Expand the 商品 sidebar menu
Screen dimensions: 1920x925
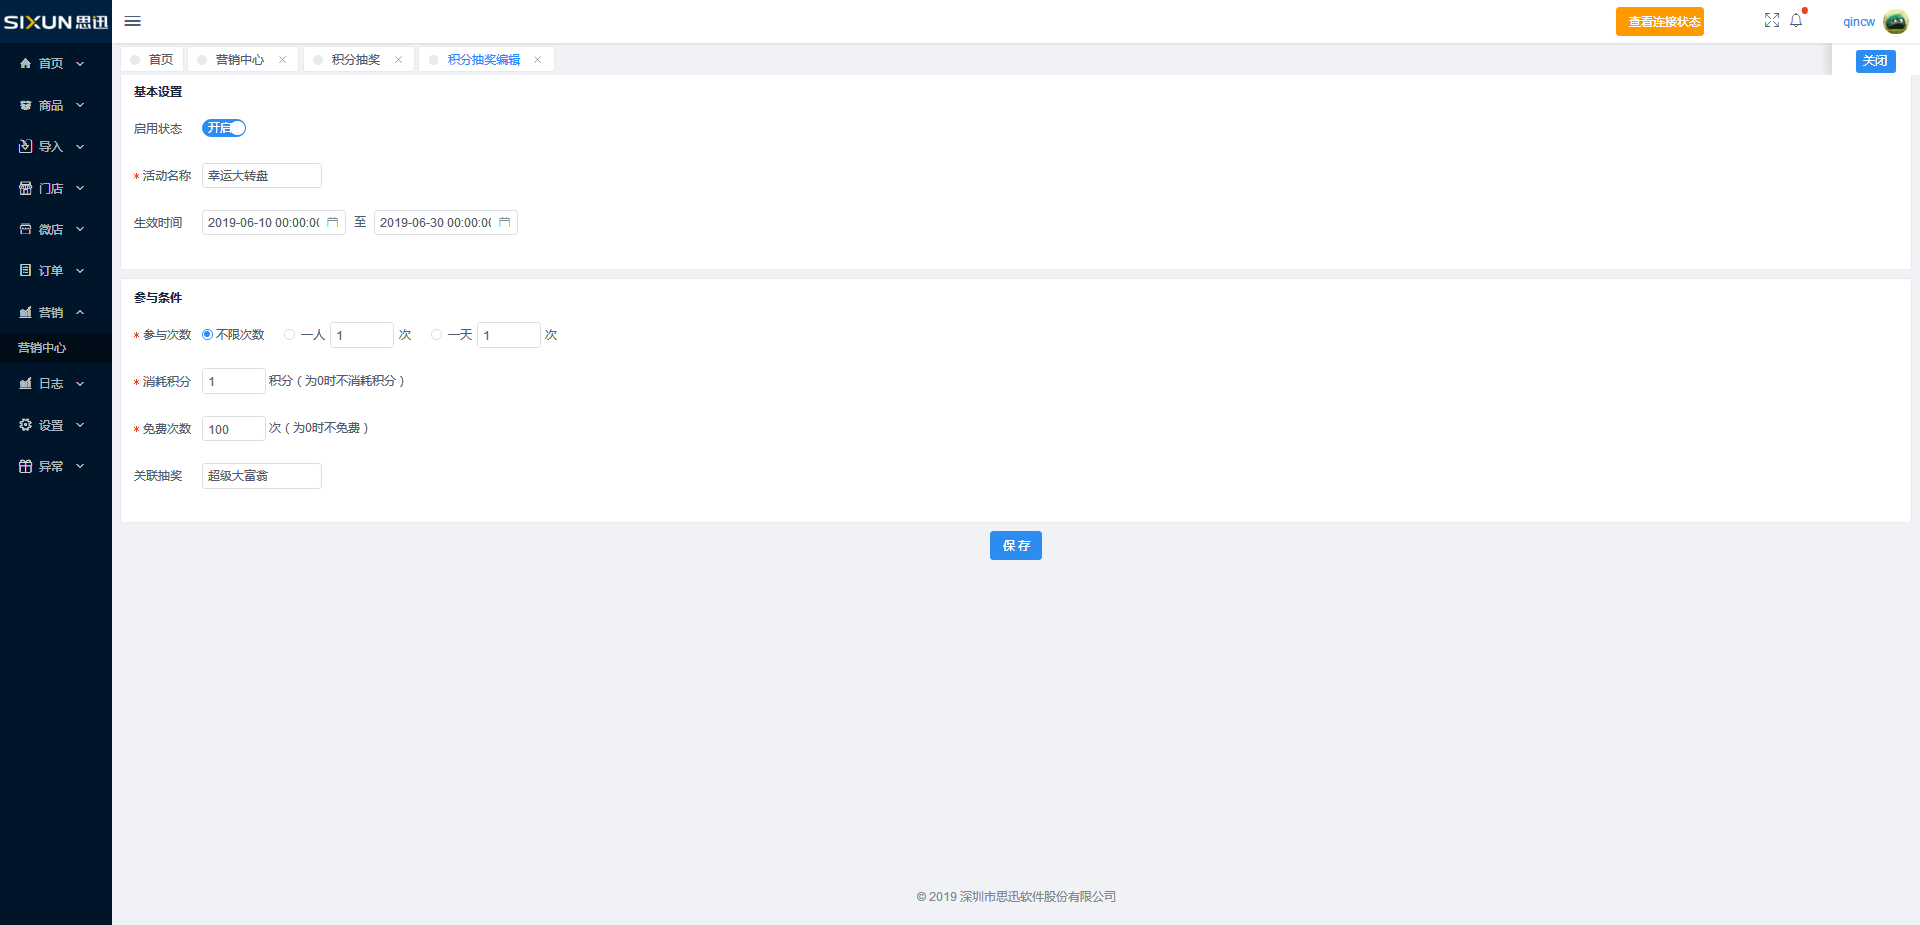52,105
